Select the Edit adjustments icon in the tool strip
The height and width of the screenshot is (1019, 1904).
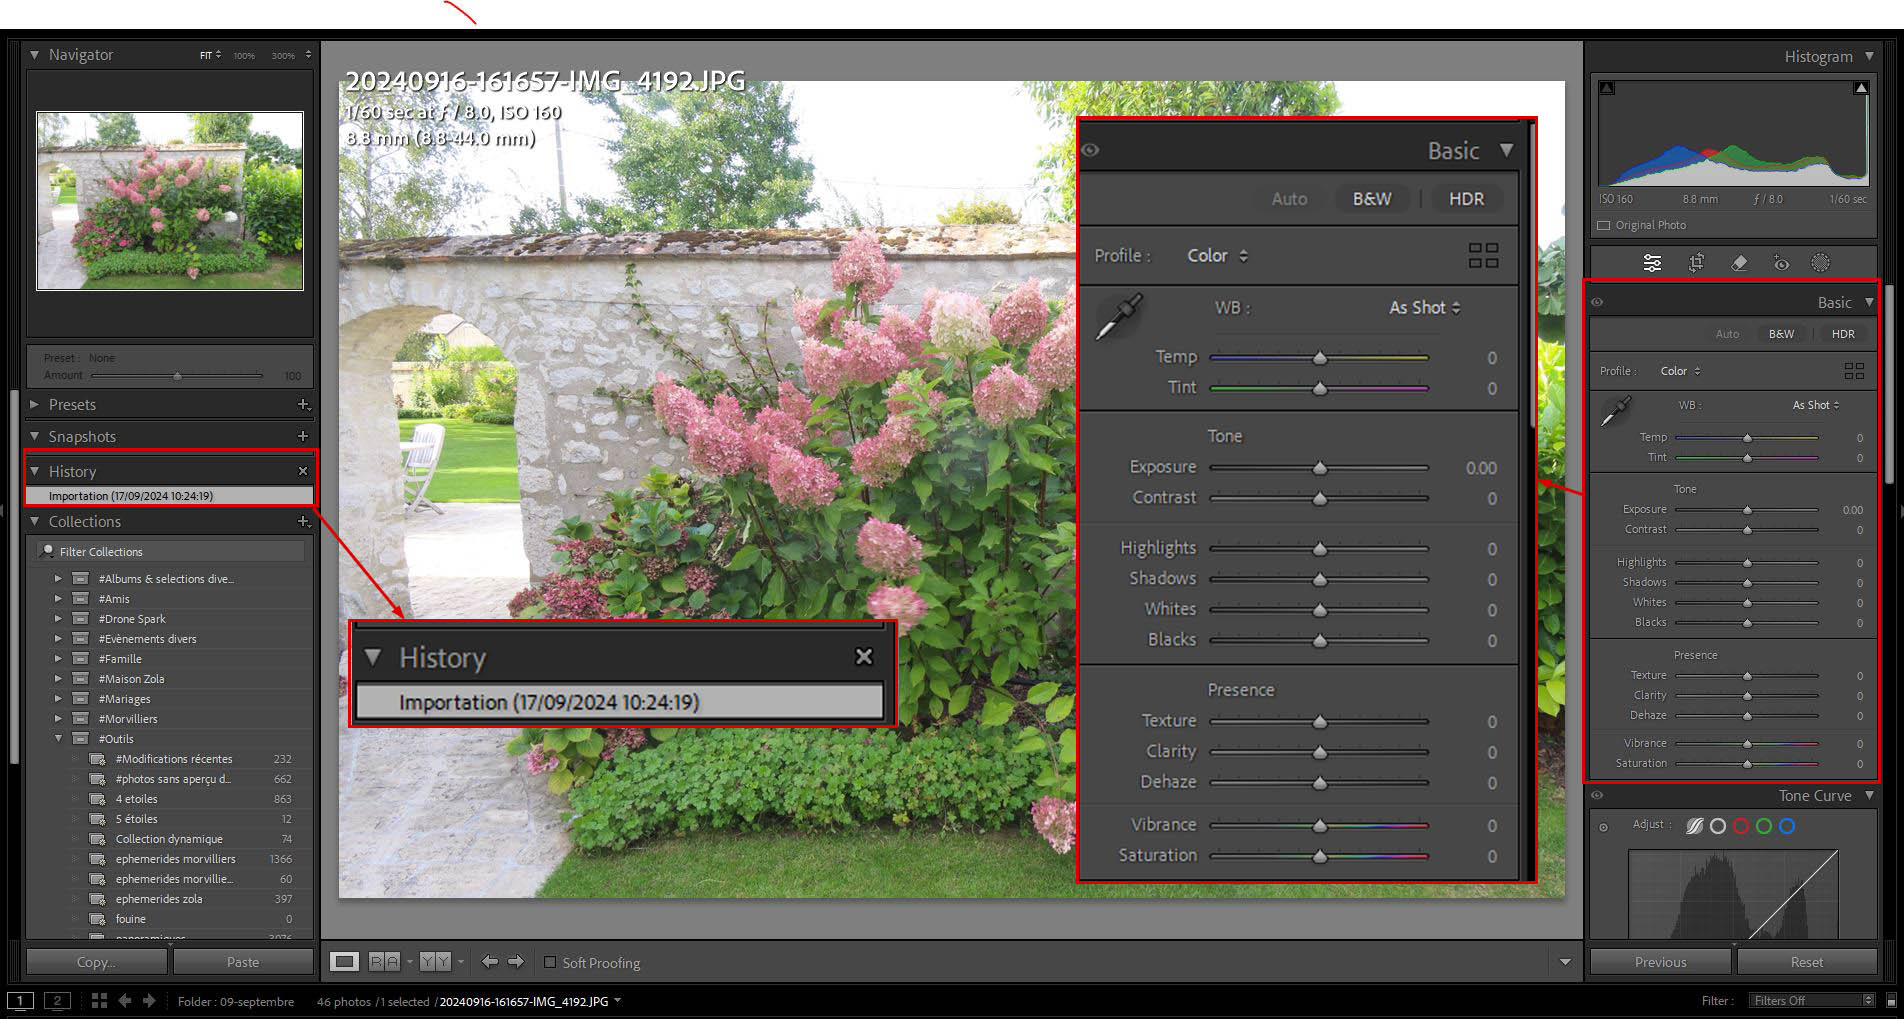coord(1652,262)
